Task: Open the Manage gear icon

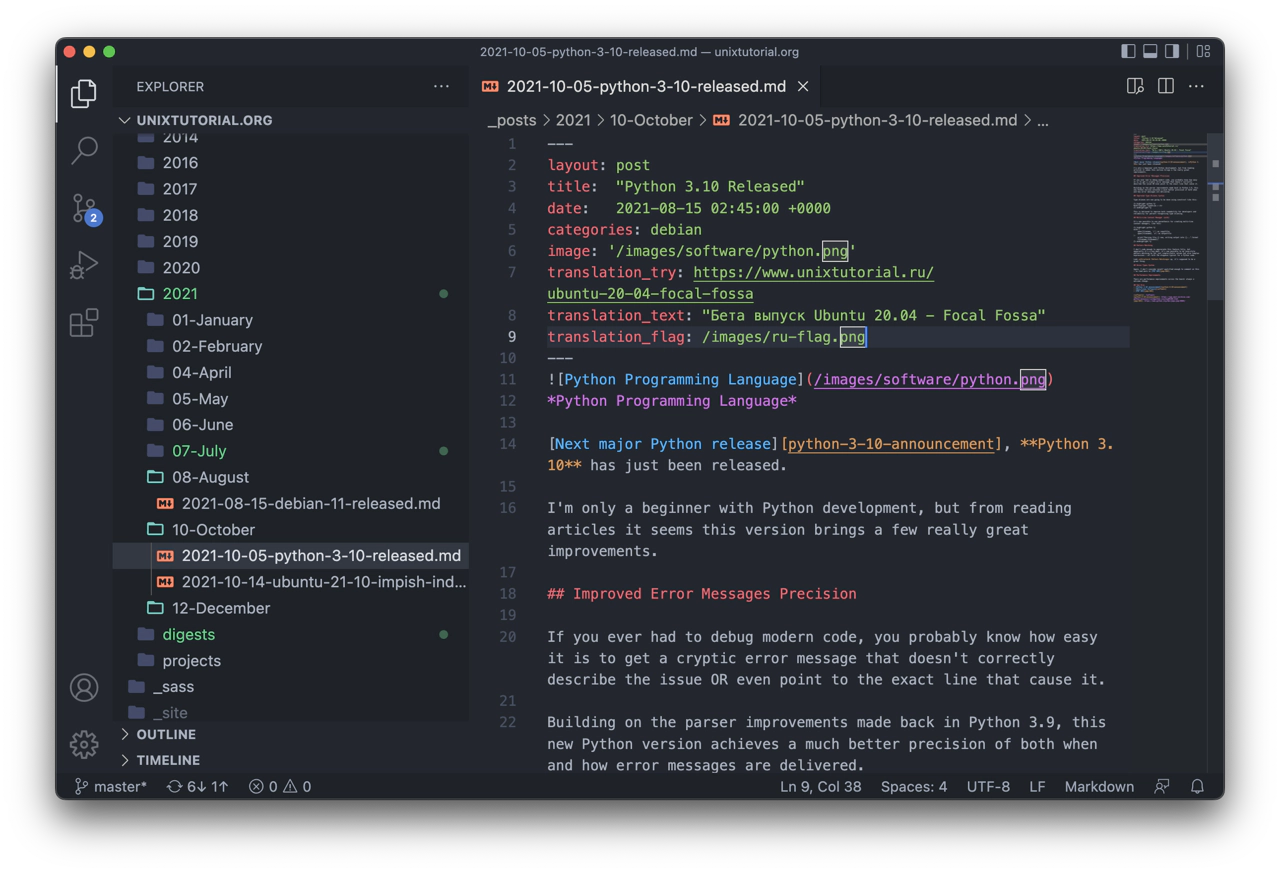Action: 84,744
